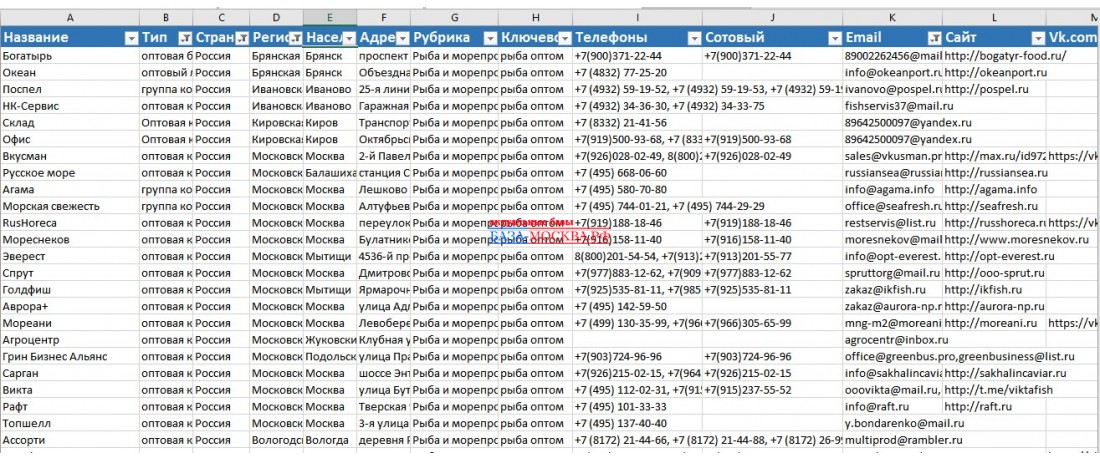This screenshot has width=1100, height=460.
Task: Select the Агроцентр name cell
Action: (x=69, y=340)
